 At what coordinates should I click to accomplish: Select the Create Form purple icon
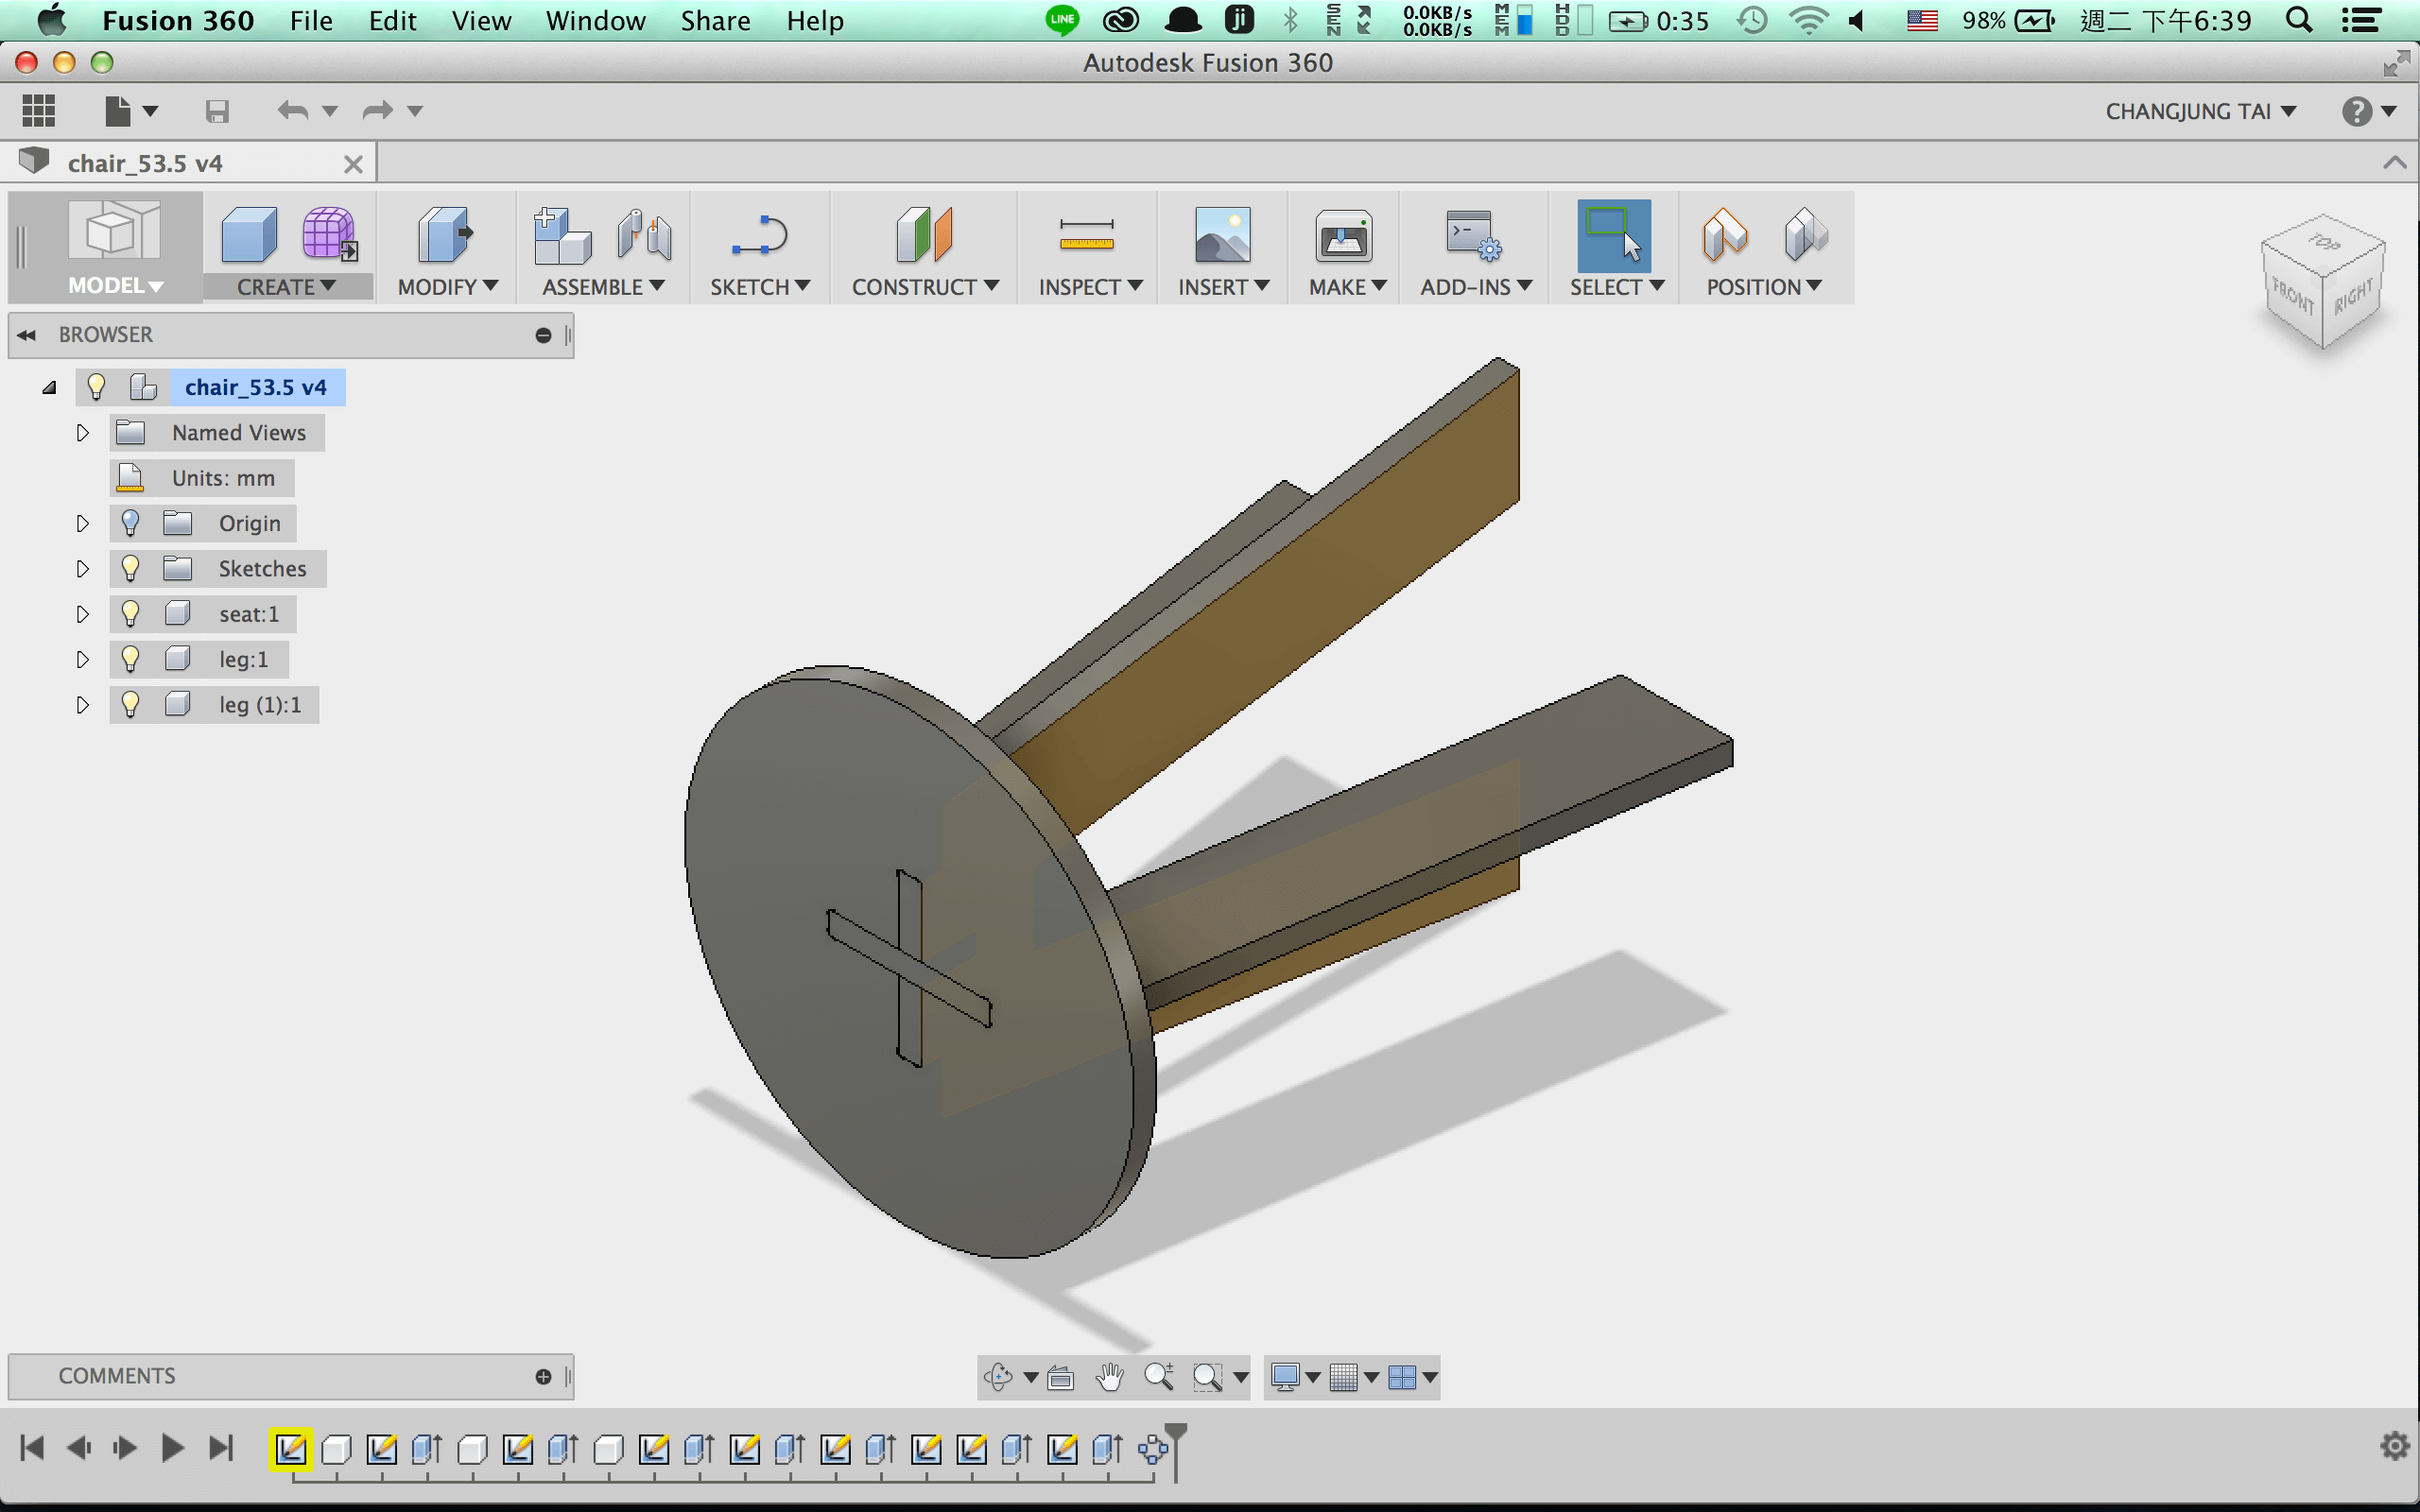click(329, 235)
